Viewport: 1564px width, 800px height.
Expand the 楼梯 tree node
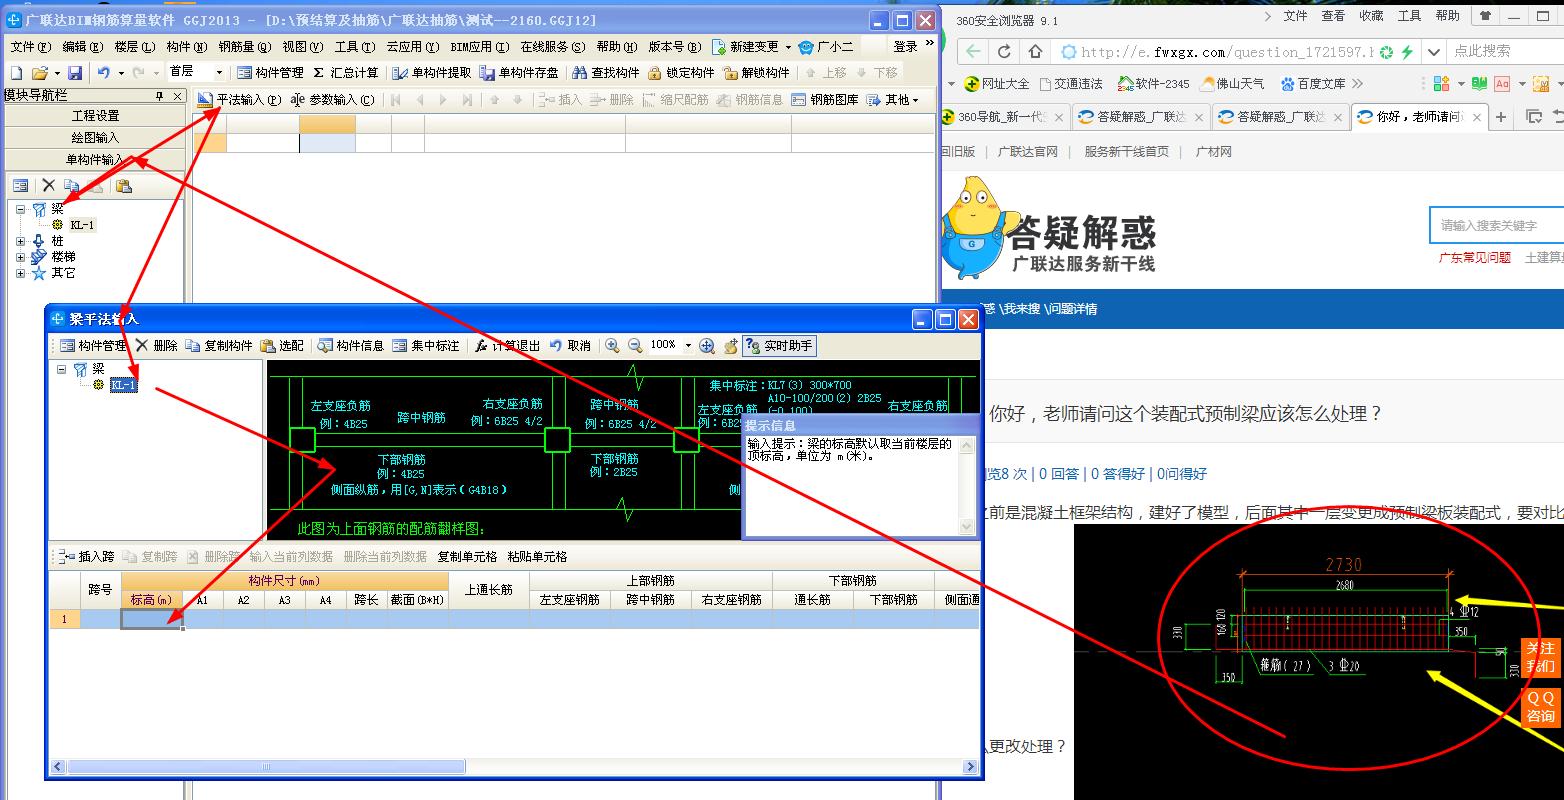coord(21,257)
